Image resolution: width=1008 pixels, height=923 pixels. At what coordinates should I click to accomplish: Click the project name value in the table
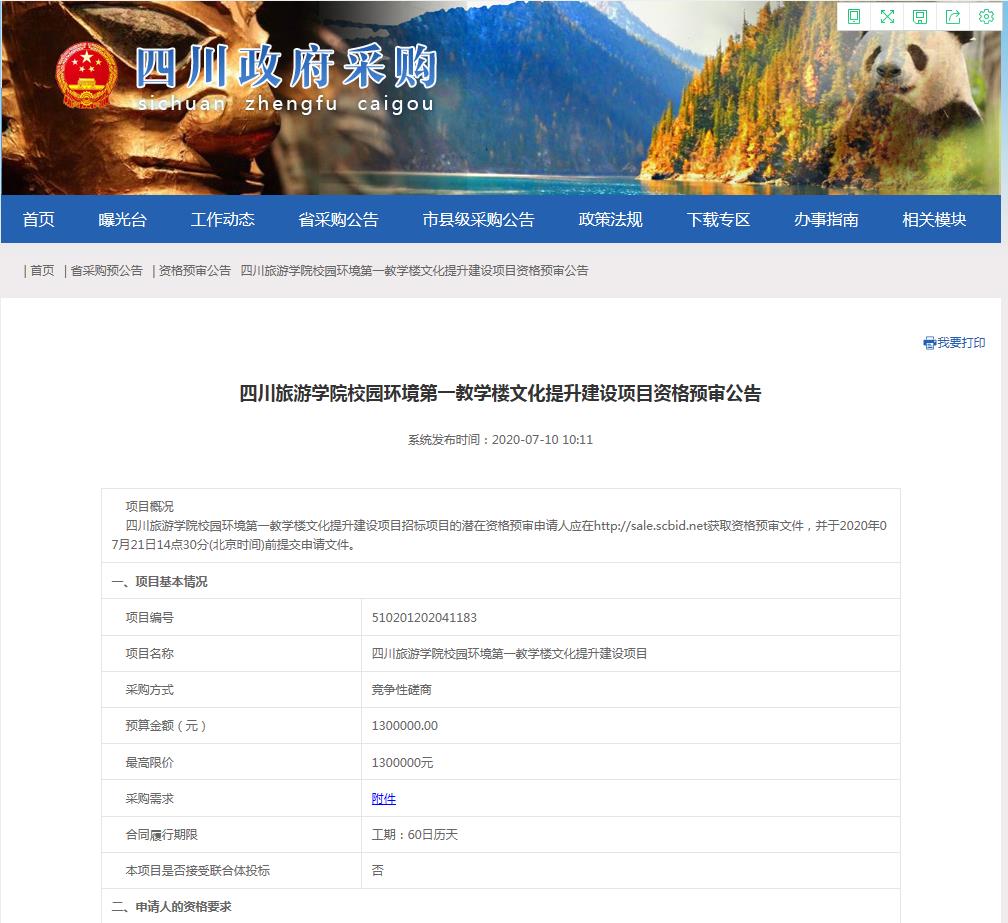[509, 654]
